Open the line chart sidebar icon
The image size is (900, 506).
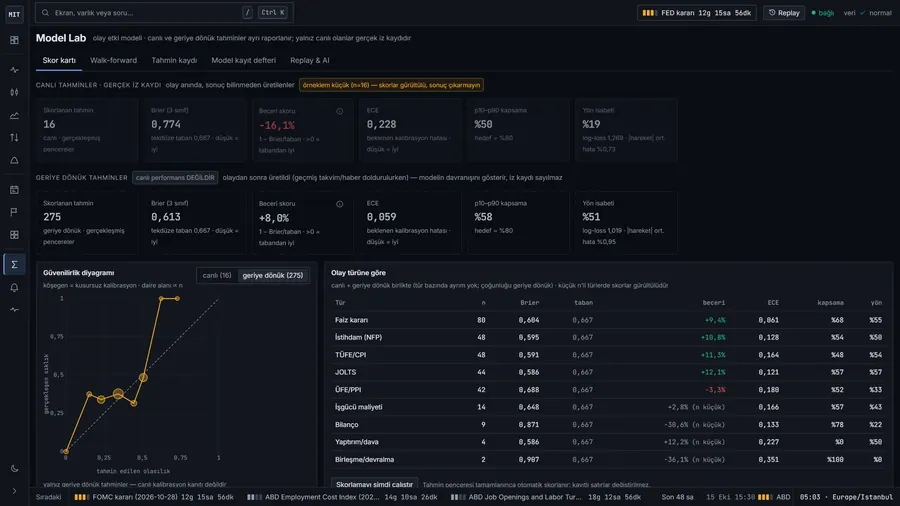(x=14, y=115)
